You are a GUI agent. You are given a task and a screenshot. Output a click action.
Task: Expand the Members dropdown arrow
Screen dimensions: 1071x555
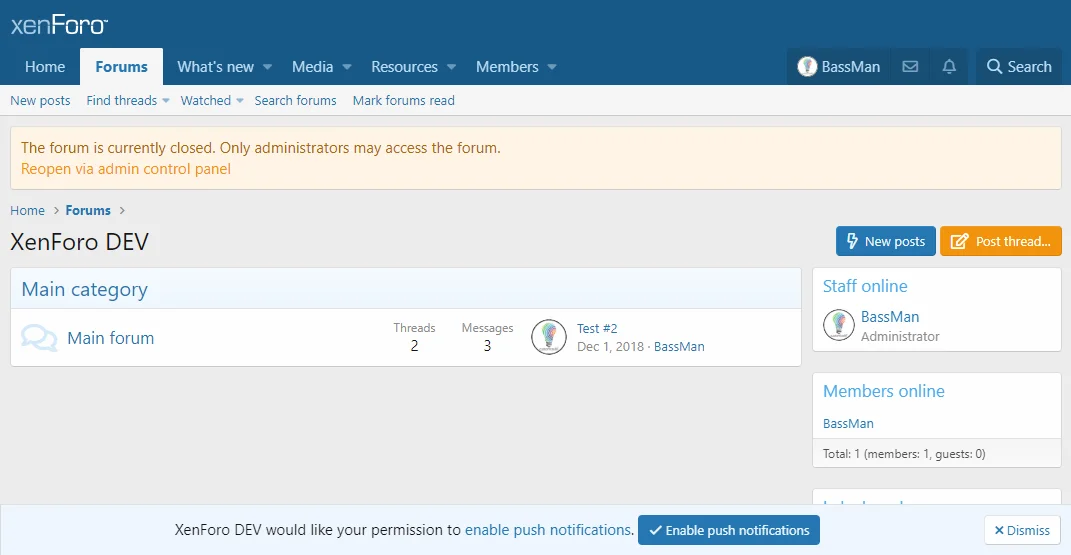552,67
